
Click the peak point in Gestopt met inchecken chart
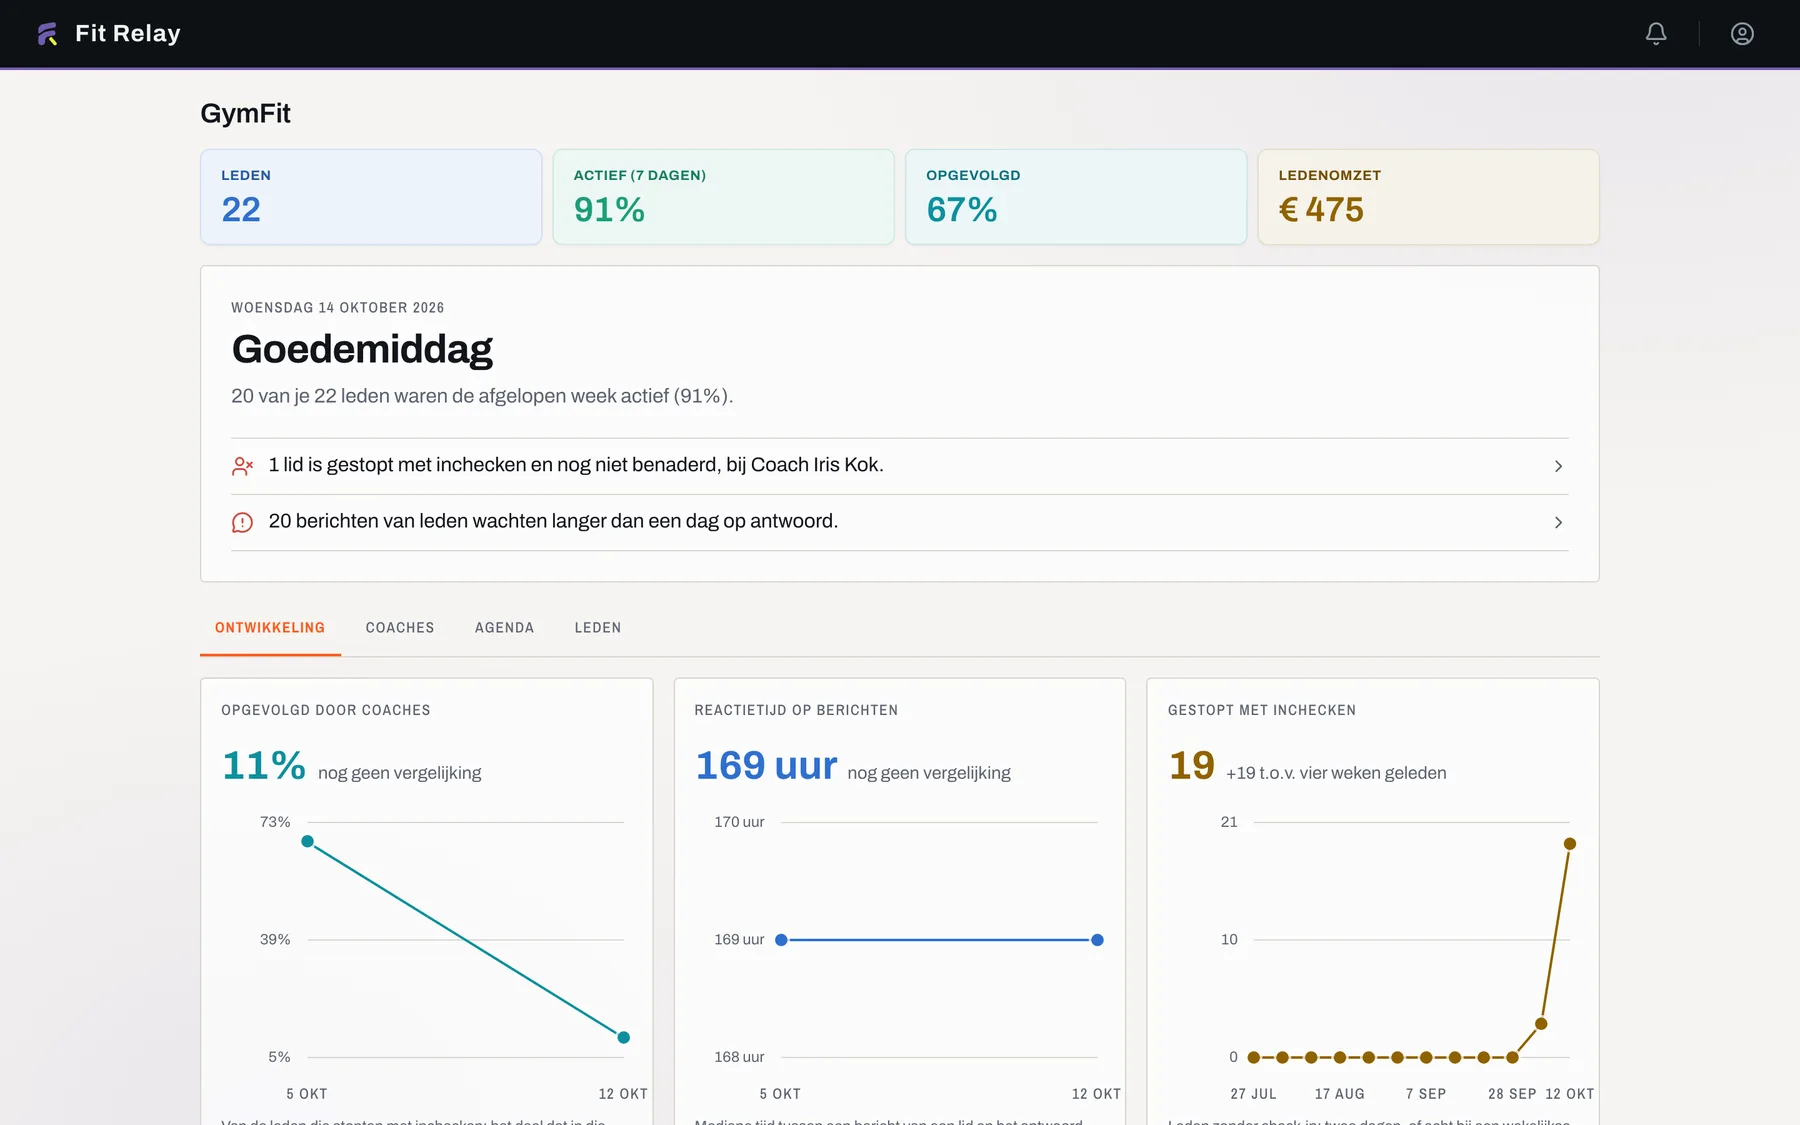pyautogui.click(x=1570, y=844)
